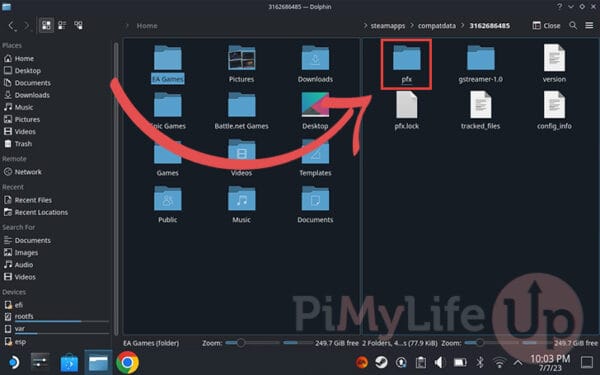
Task: Select the version file
Action: pyautogui.click(x=554, y=64)
